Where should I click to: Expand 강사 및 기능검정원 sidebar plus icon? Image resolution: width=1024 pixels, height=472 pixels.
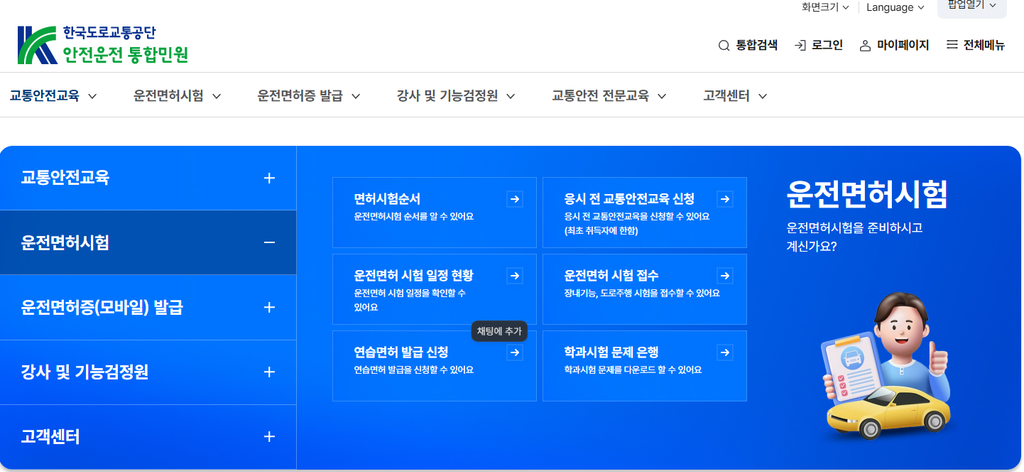(x=269, y=372)
